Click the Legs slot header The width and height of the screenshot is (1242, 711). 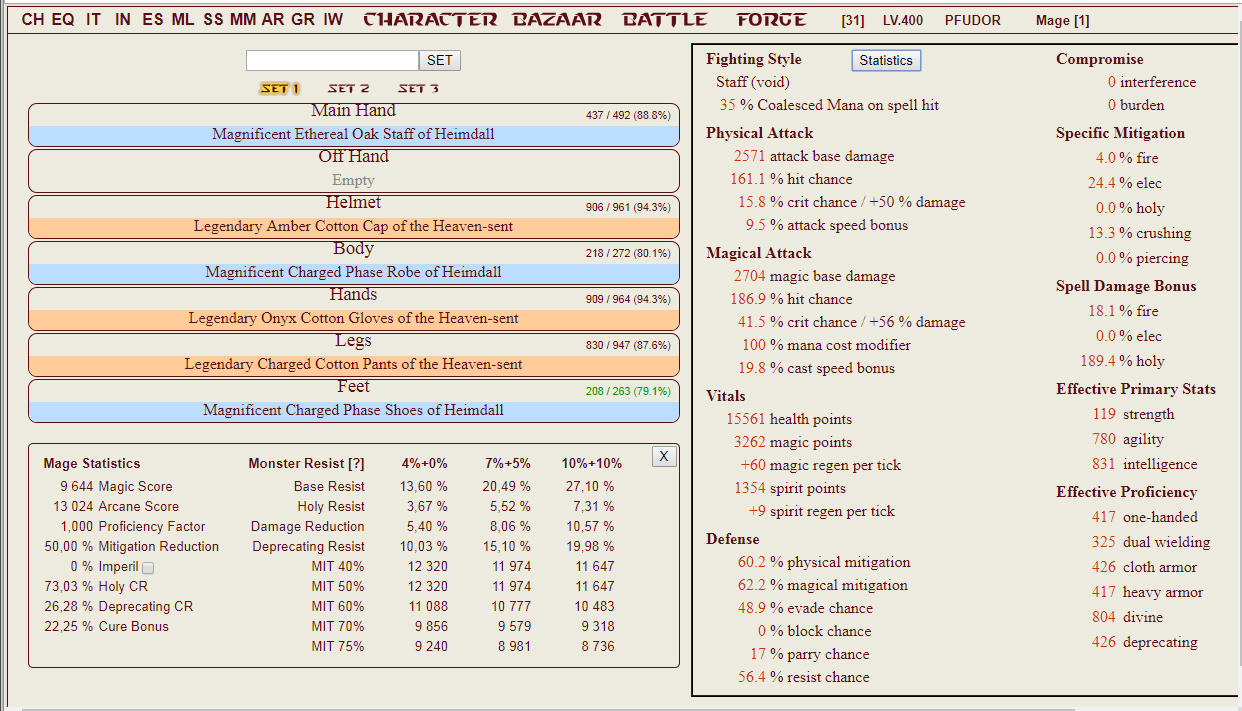[354, 341]
